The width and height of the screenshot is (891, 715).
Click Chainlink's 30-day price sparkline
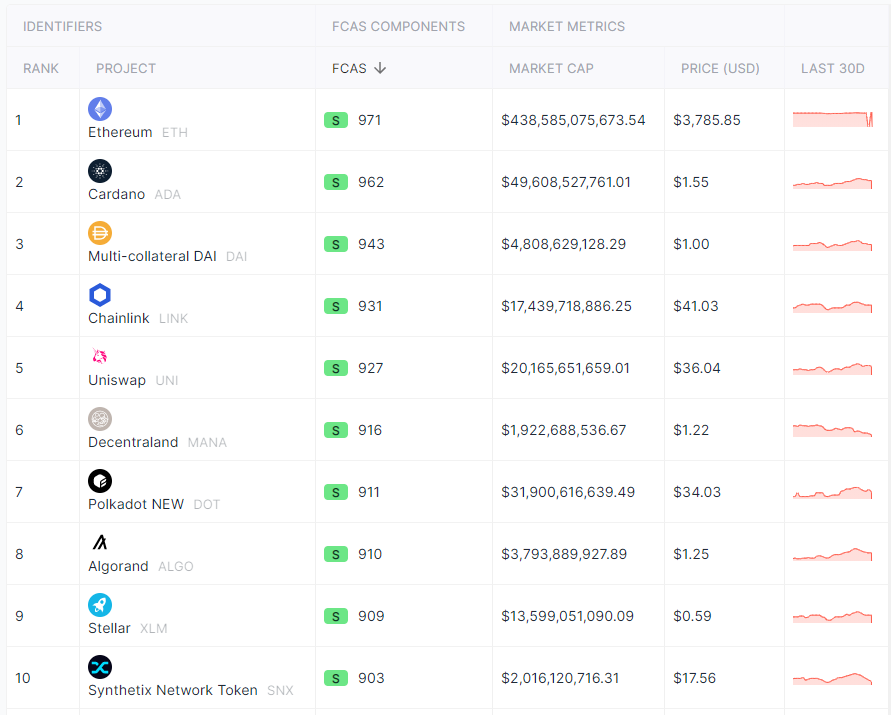pos(832,307)
